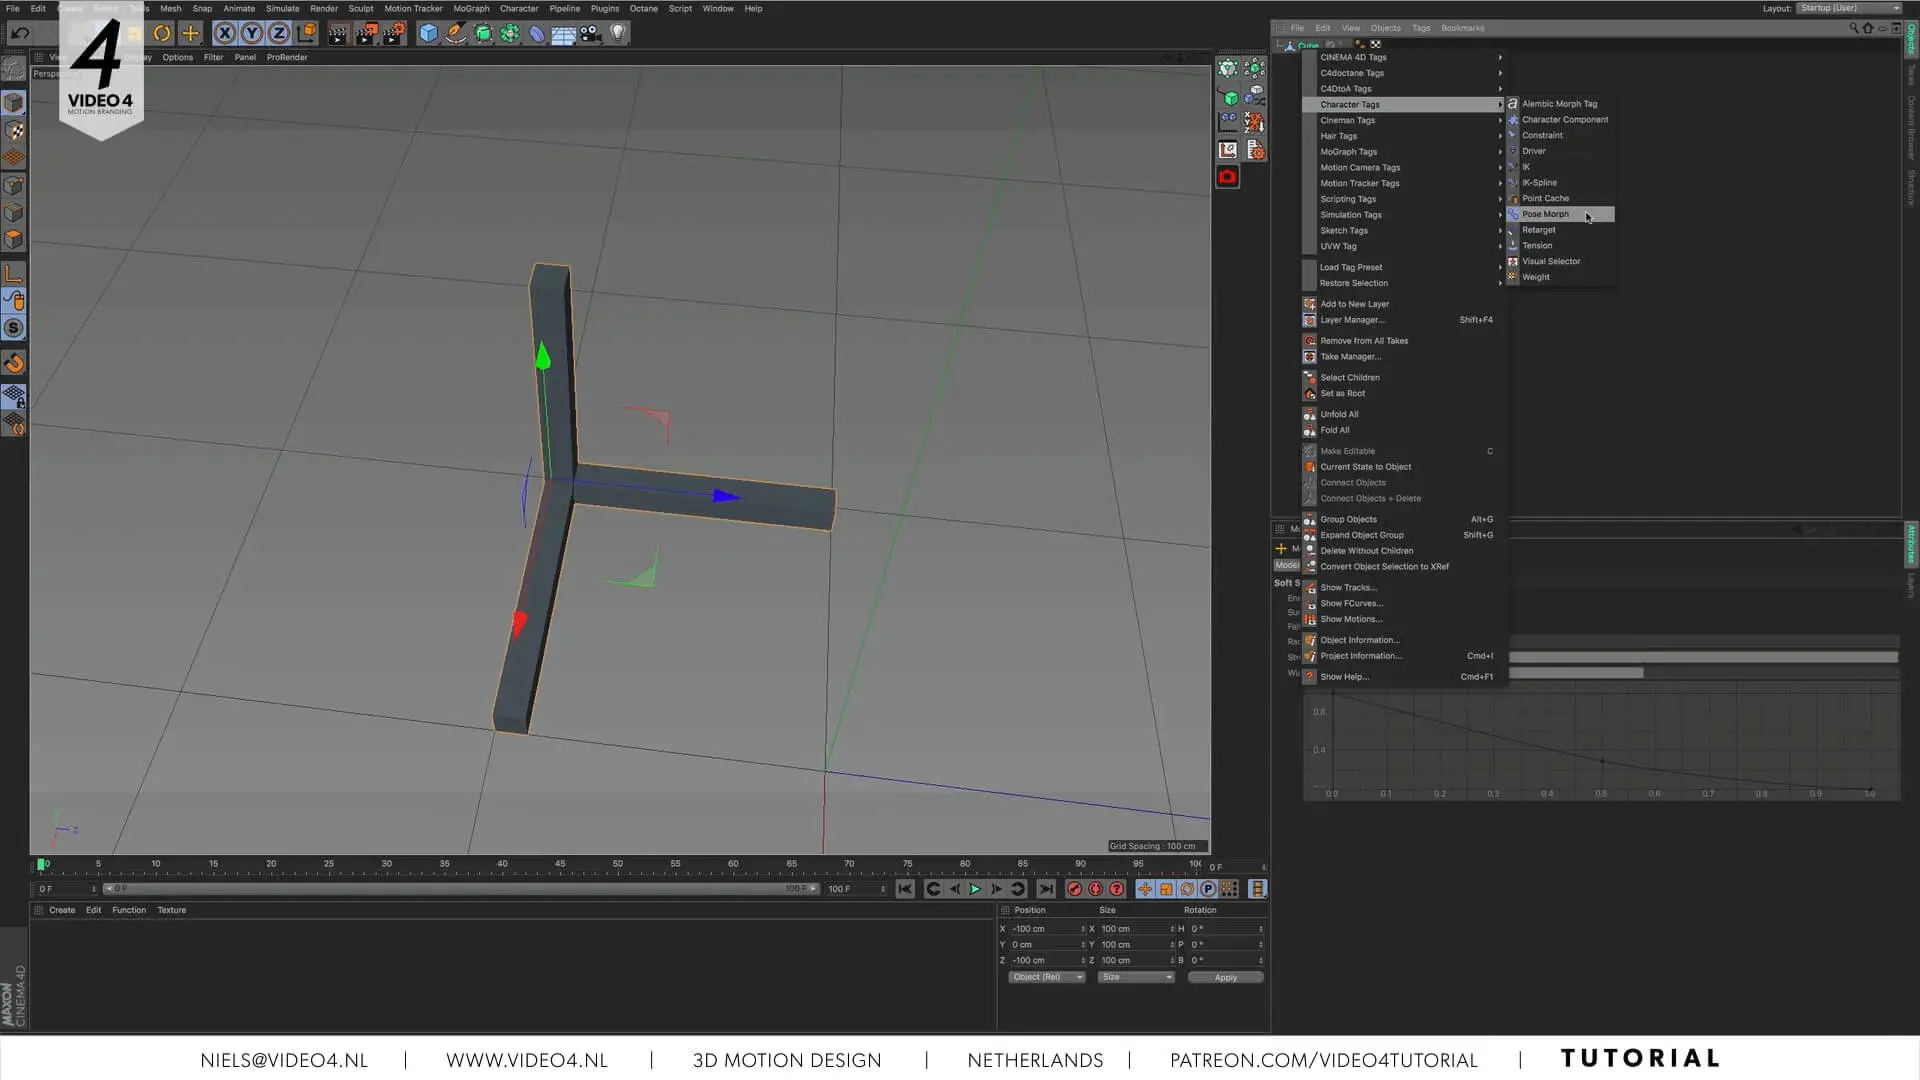The width and height of the screenshot is (1920, 1080).
Task: Click the green Array modeling icon
Action: [510, 33]
